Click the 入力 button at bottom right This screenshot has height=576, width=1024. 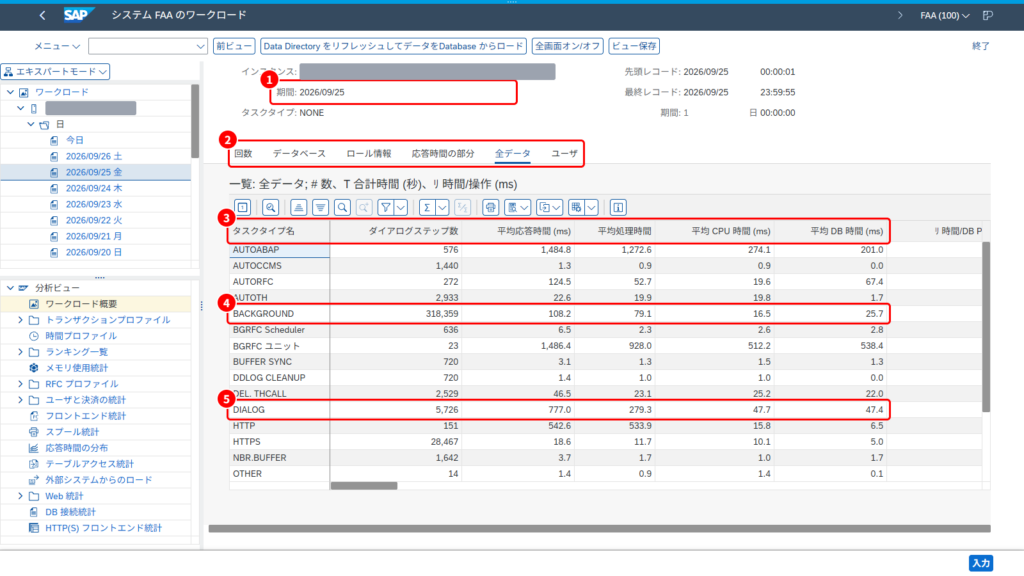click(980, 563)
